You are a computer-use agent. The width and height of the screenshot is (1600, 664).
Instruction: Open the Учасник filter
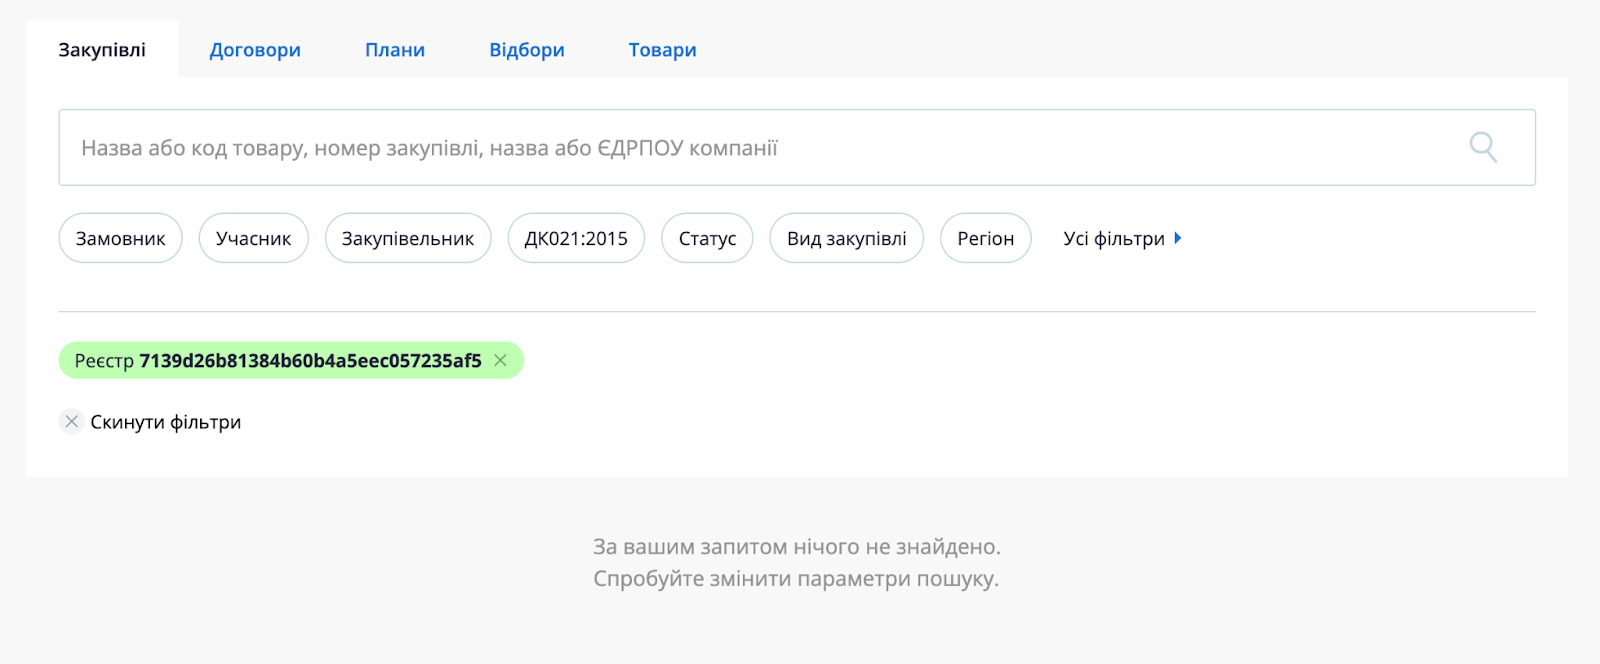pyautogui.click(x=253, y=239)
